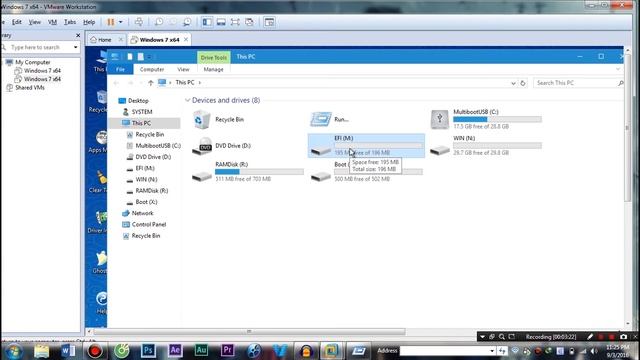The height and width of the screenshot is (360, 640).
Task: Open the VMware View menu
Action: click(34, 22)
